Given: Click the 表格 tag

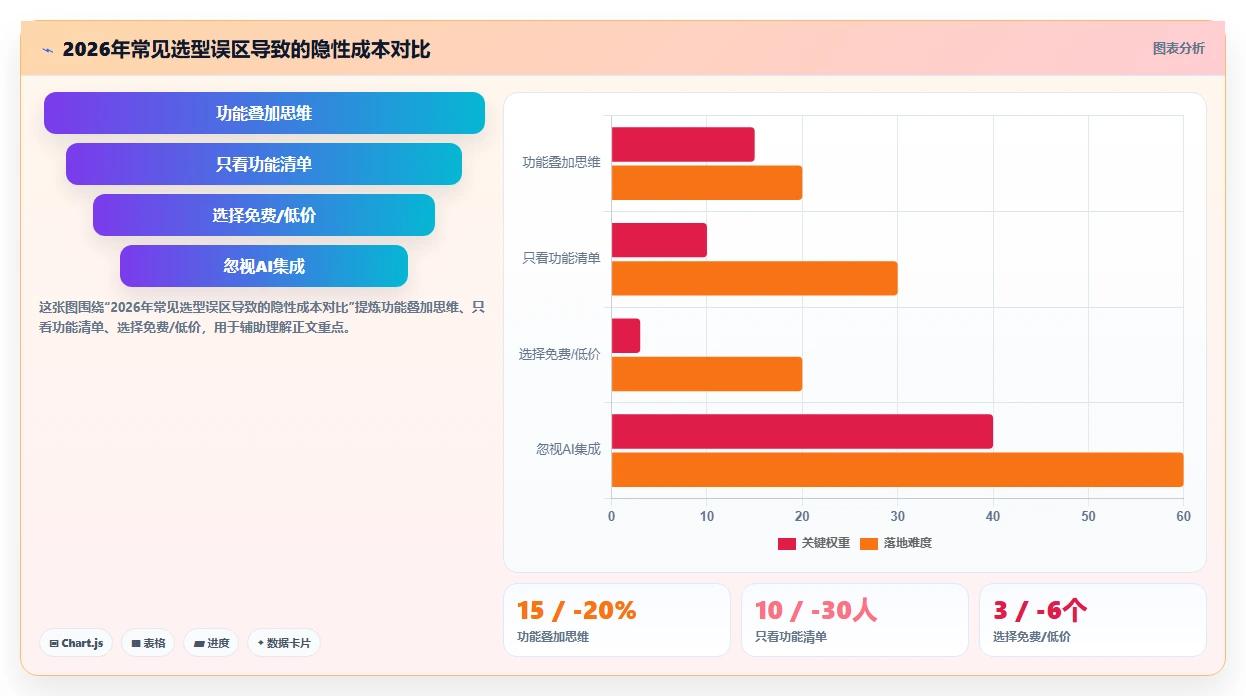Looking at the screenshot, I should tap(148, 643).
